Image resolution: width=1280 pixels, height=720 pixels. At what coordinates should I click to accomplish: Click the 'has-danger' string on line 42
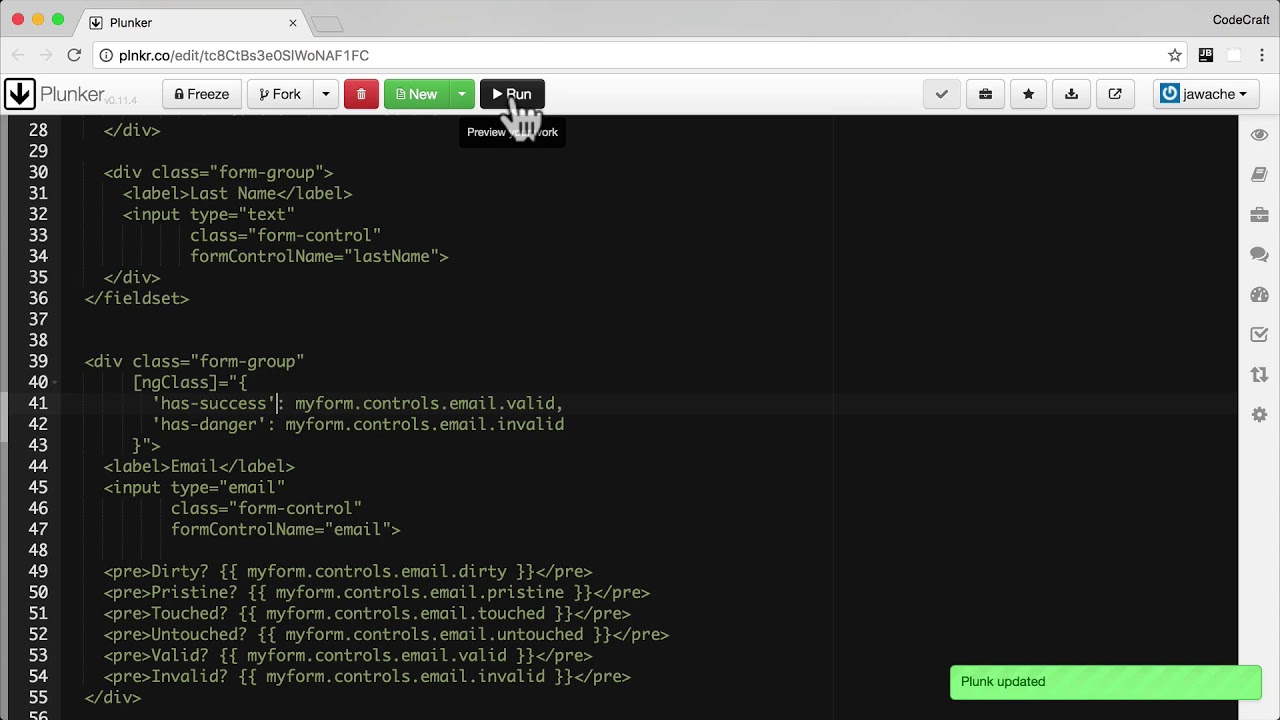tap(208, 424)
